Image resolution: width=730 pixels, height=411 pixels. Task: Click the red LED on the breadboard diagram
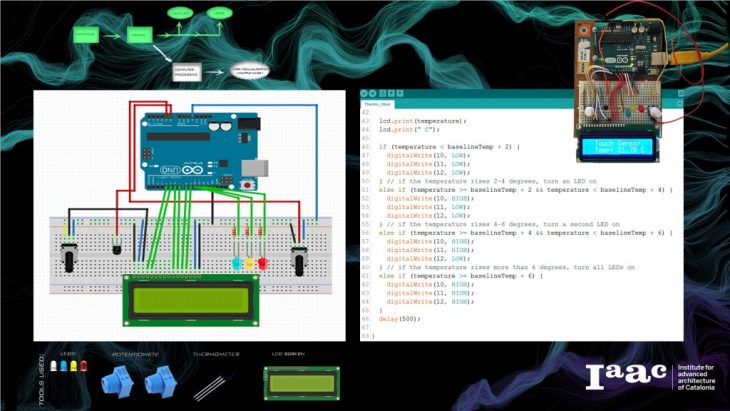(263, 264)
